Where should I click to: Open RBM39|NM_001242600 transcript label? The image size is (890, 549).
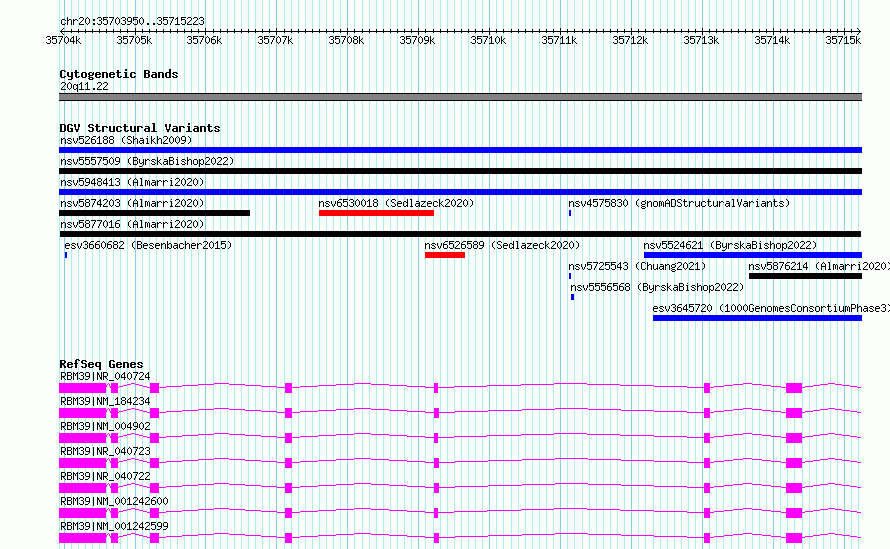(x=114, y=501)
